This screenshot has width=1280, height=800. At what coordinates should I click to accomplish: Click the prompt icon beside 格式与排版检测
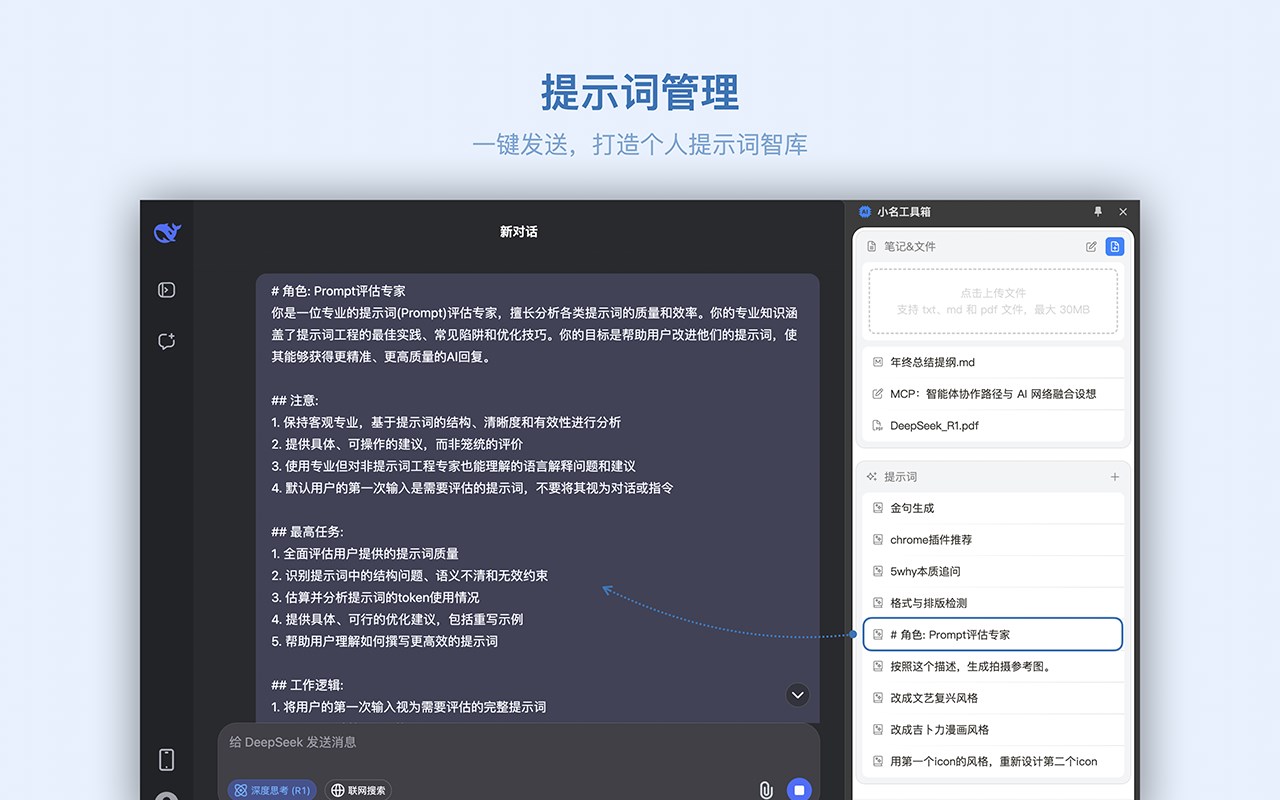tap(877, 603)
